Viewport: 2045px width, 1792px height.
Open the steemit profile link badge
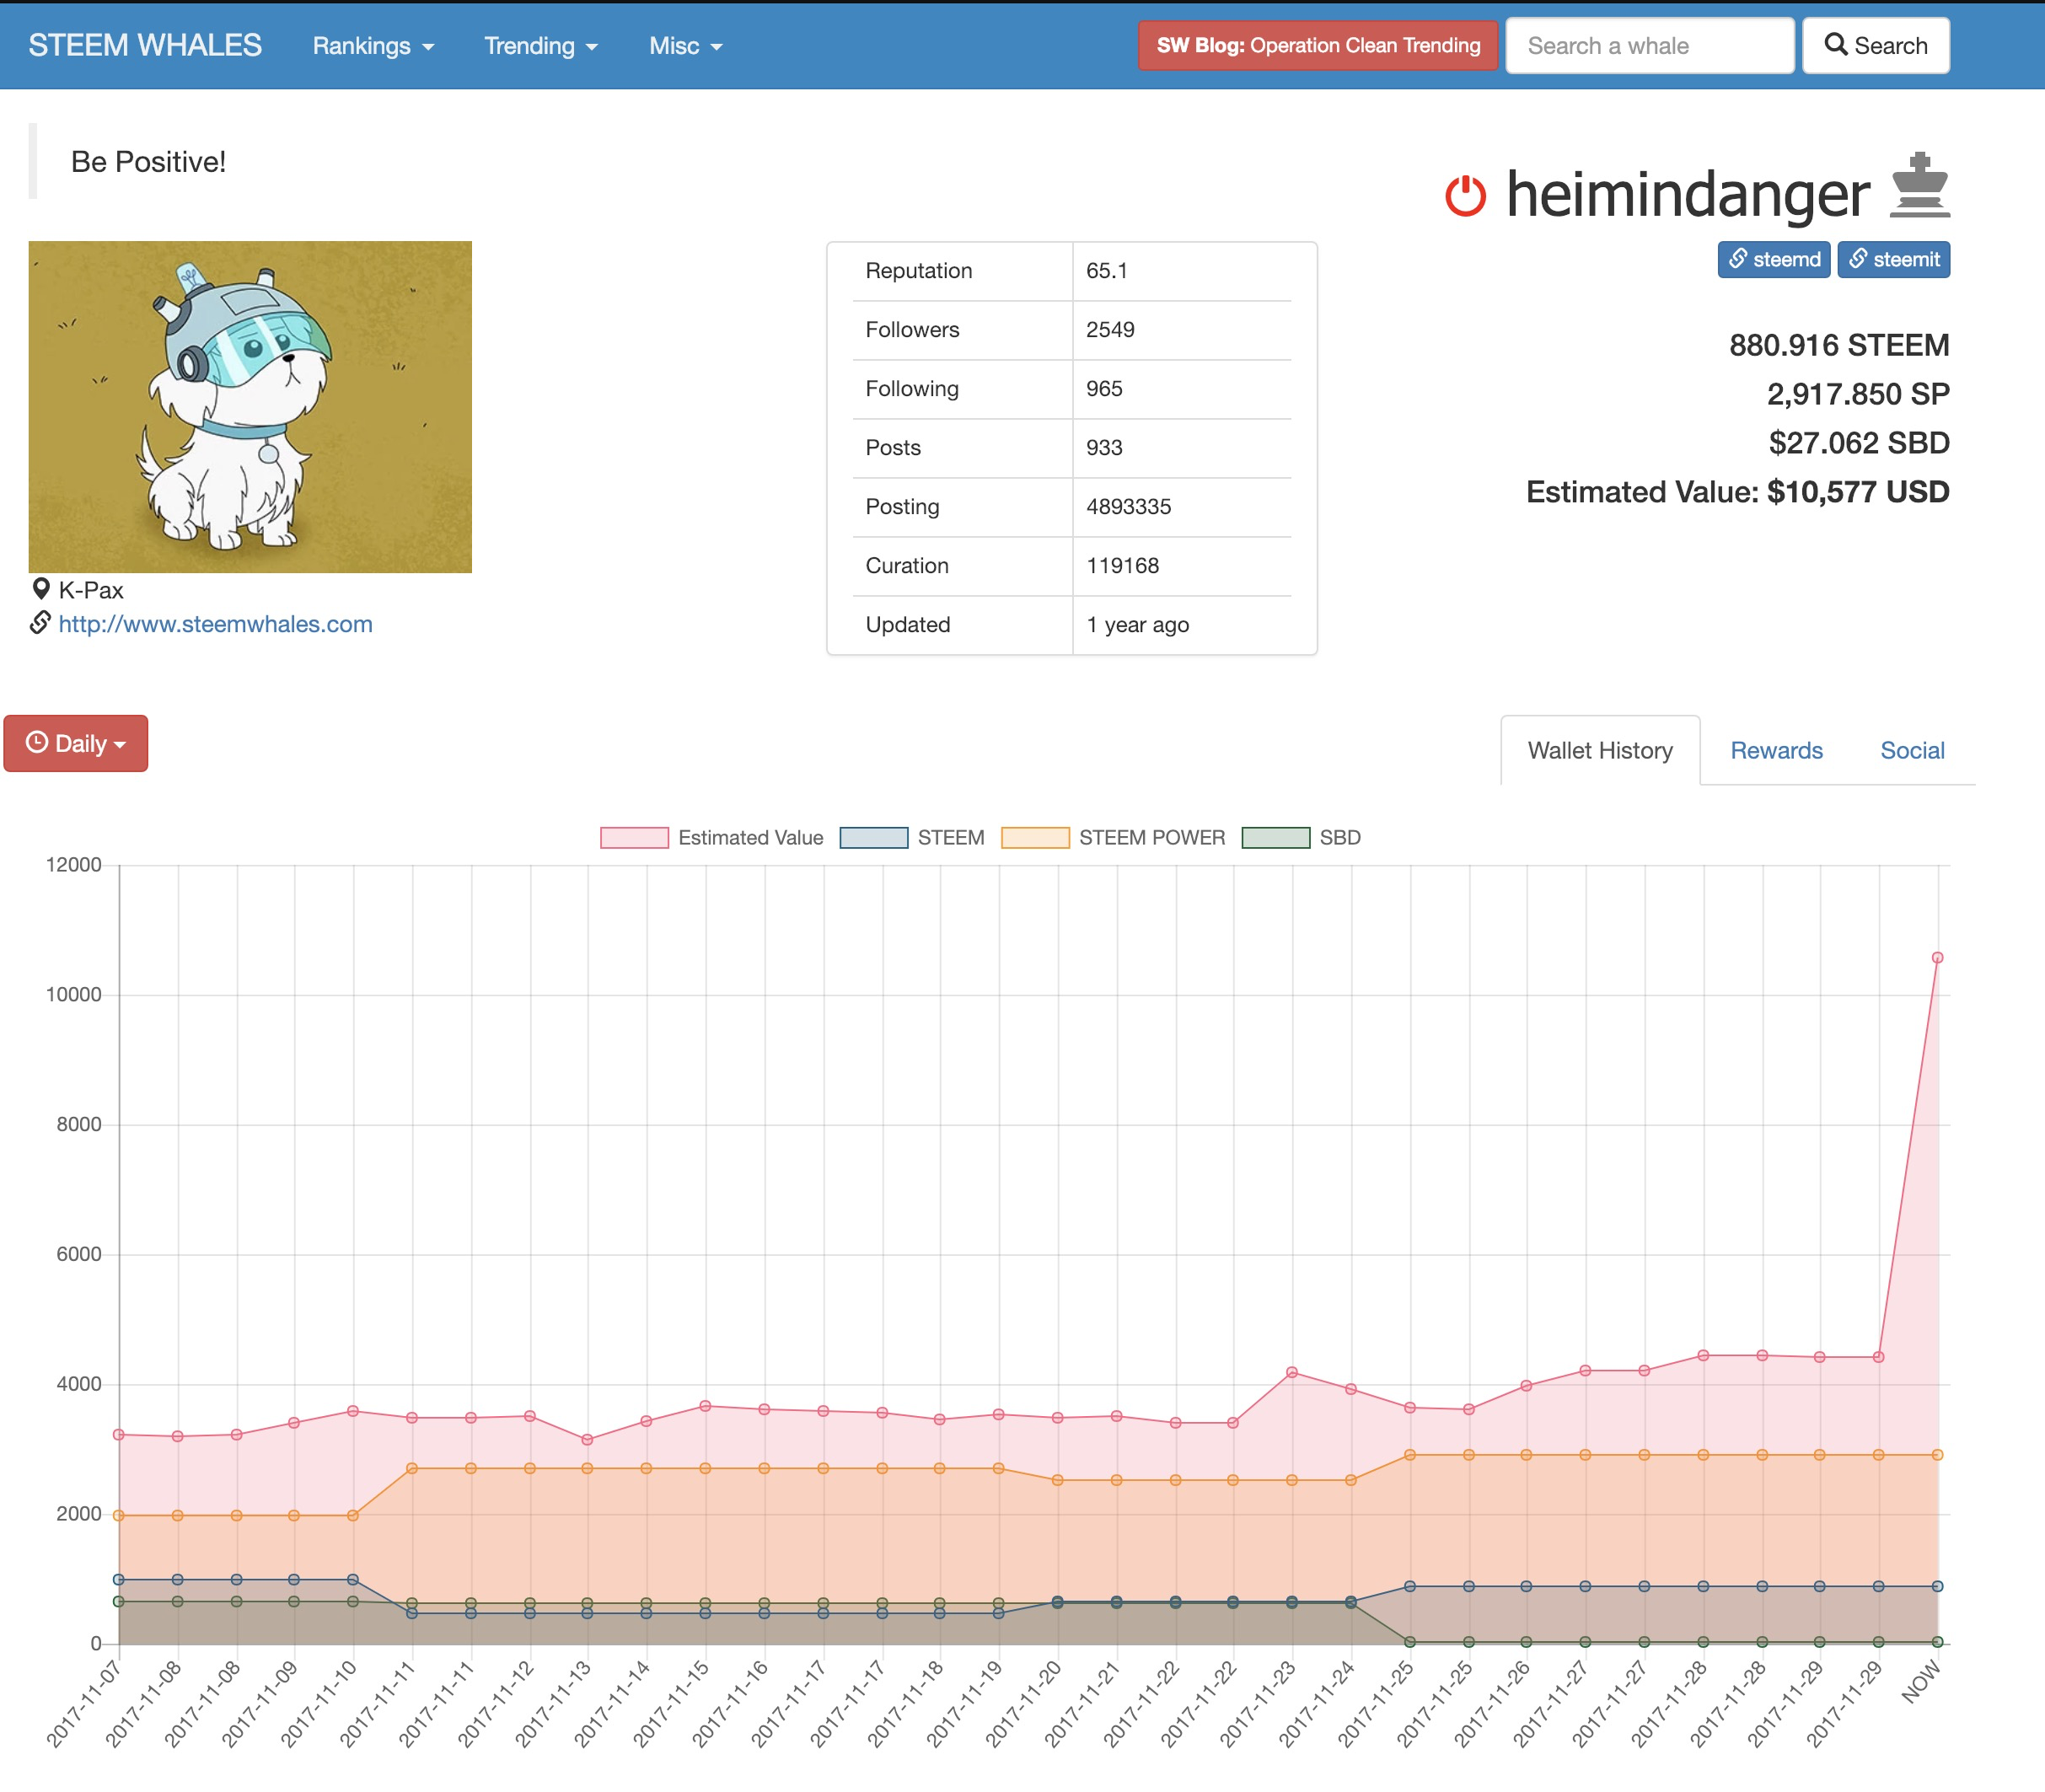1893,260
